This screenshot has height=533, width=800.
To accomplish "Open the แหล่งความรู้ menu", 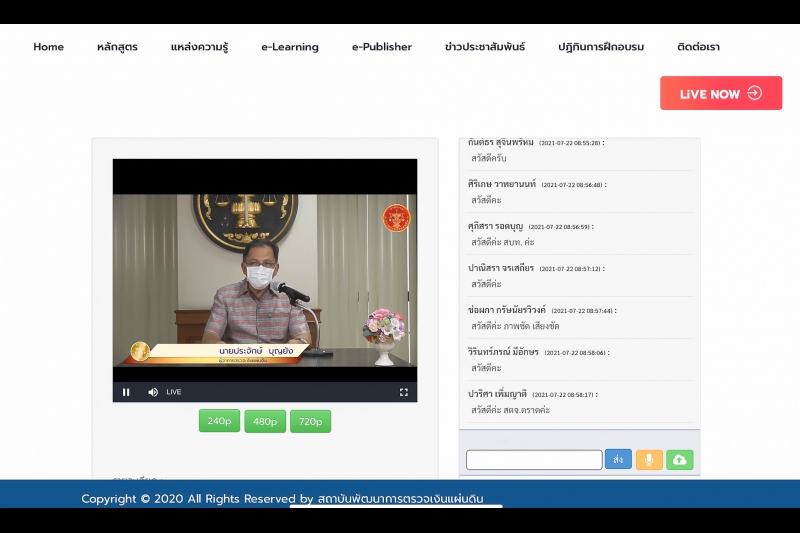I will [x=199, y=47].
